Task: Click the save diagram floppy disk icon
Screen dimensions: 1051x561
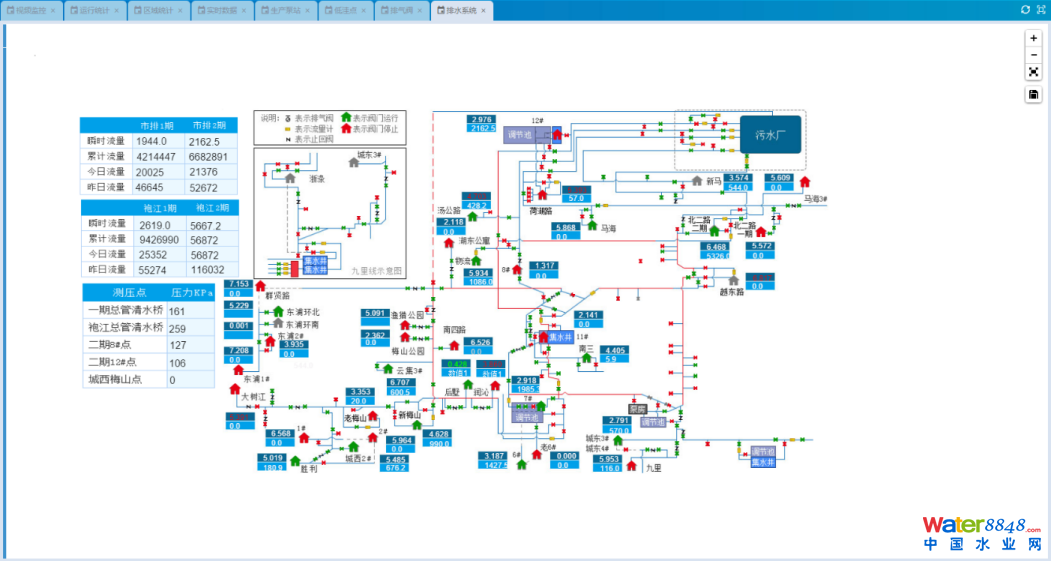Action: [1034, 95]
